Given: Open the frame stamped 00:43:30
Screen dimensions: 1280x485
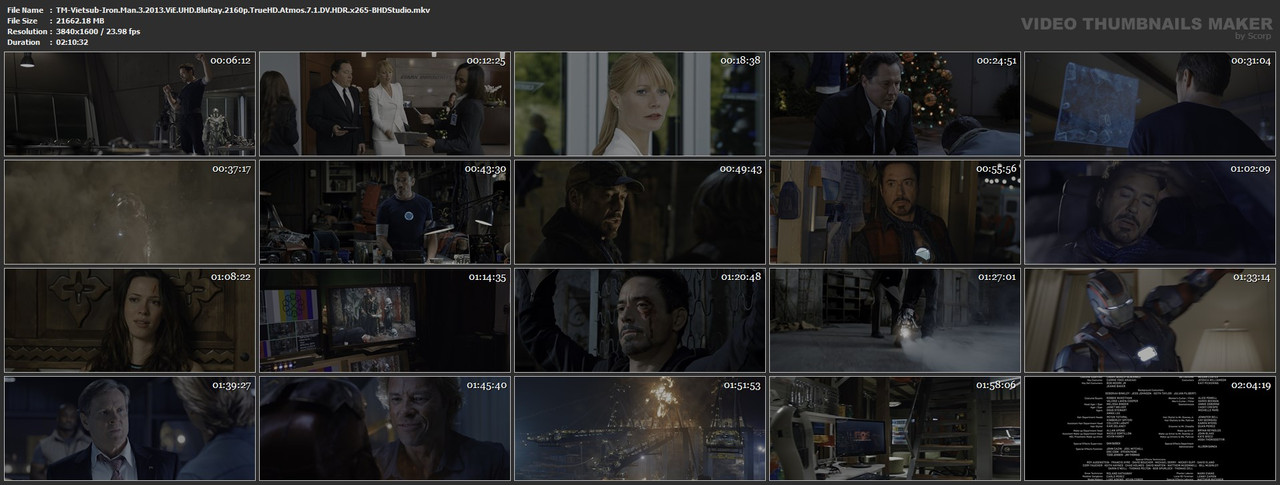Looking at the screenshot, I should pos(384,211).
